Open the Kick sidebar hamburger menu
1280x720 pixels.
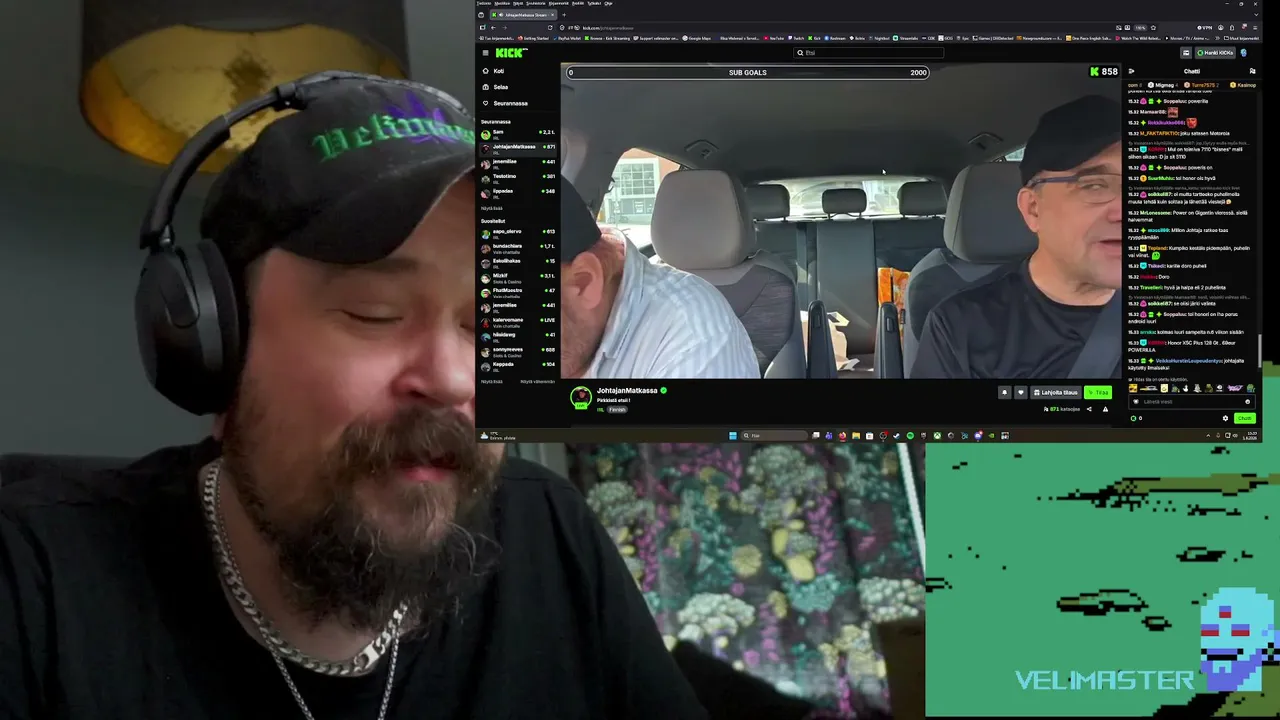(485, 53)
